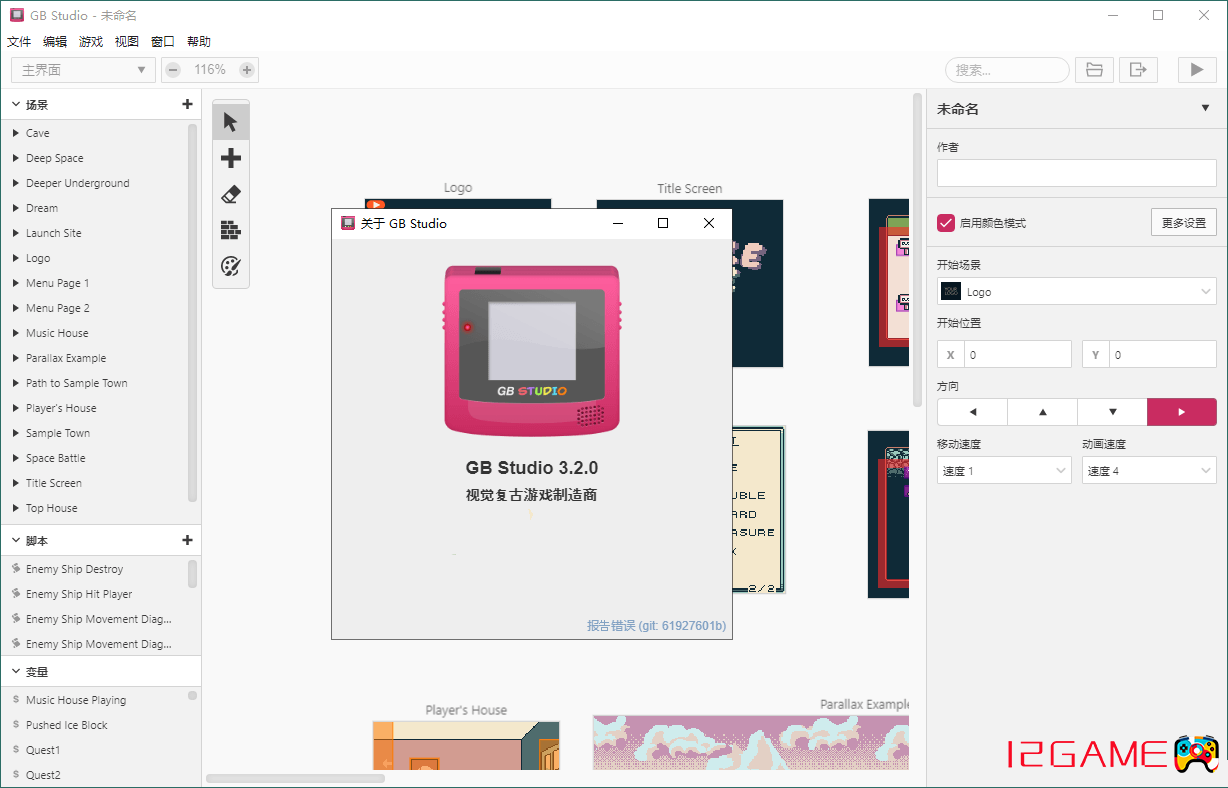Zoom in with the plus button
Image resolution: width=1228 pixels, height=788 pixels.
247,70
